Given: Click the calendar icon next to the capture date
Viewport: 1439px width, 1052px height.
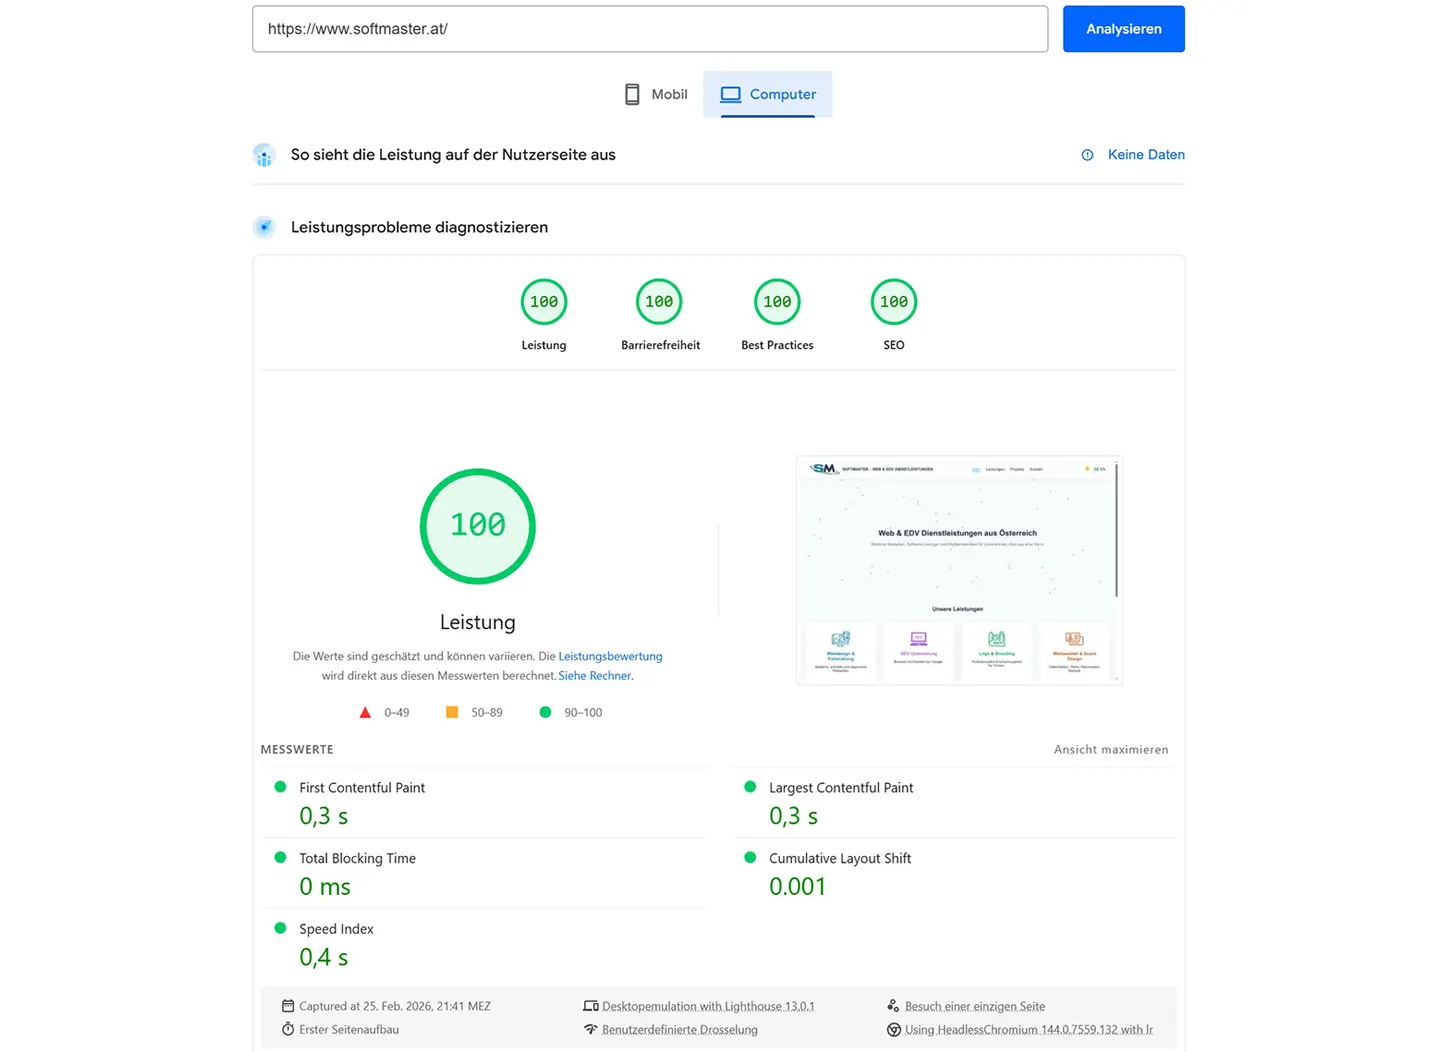Looking at the screenshot, I should coord(288,1005).
